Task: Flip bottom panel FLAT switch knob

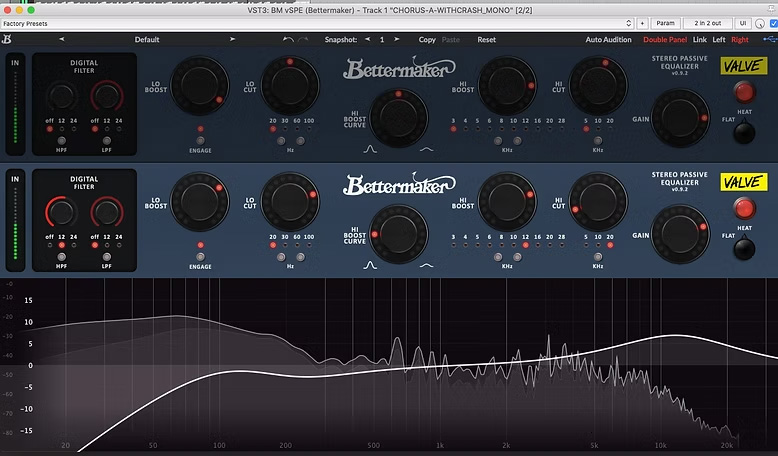Action: click(744, 249)
